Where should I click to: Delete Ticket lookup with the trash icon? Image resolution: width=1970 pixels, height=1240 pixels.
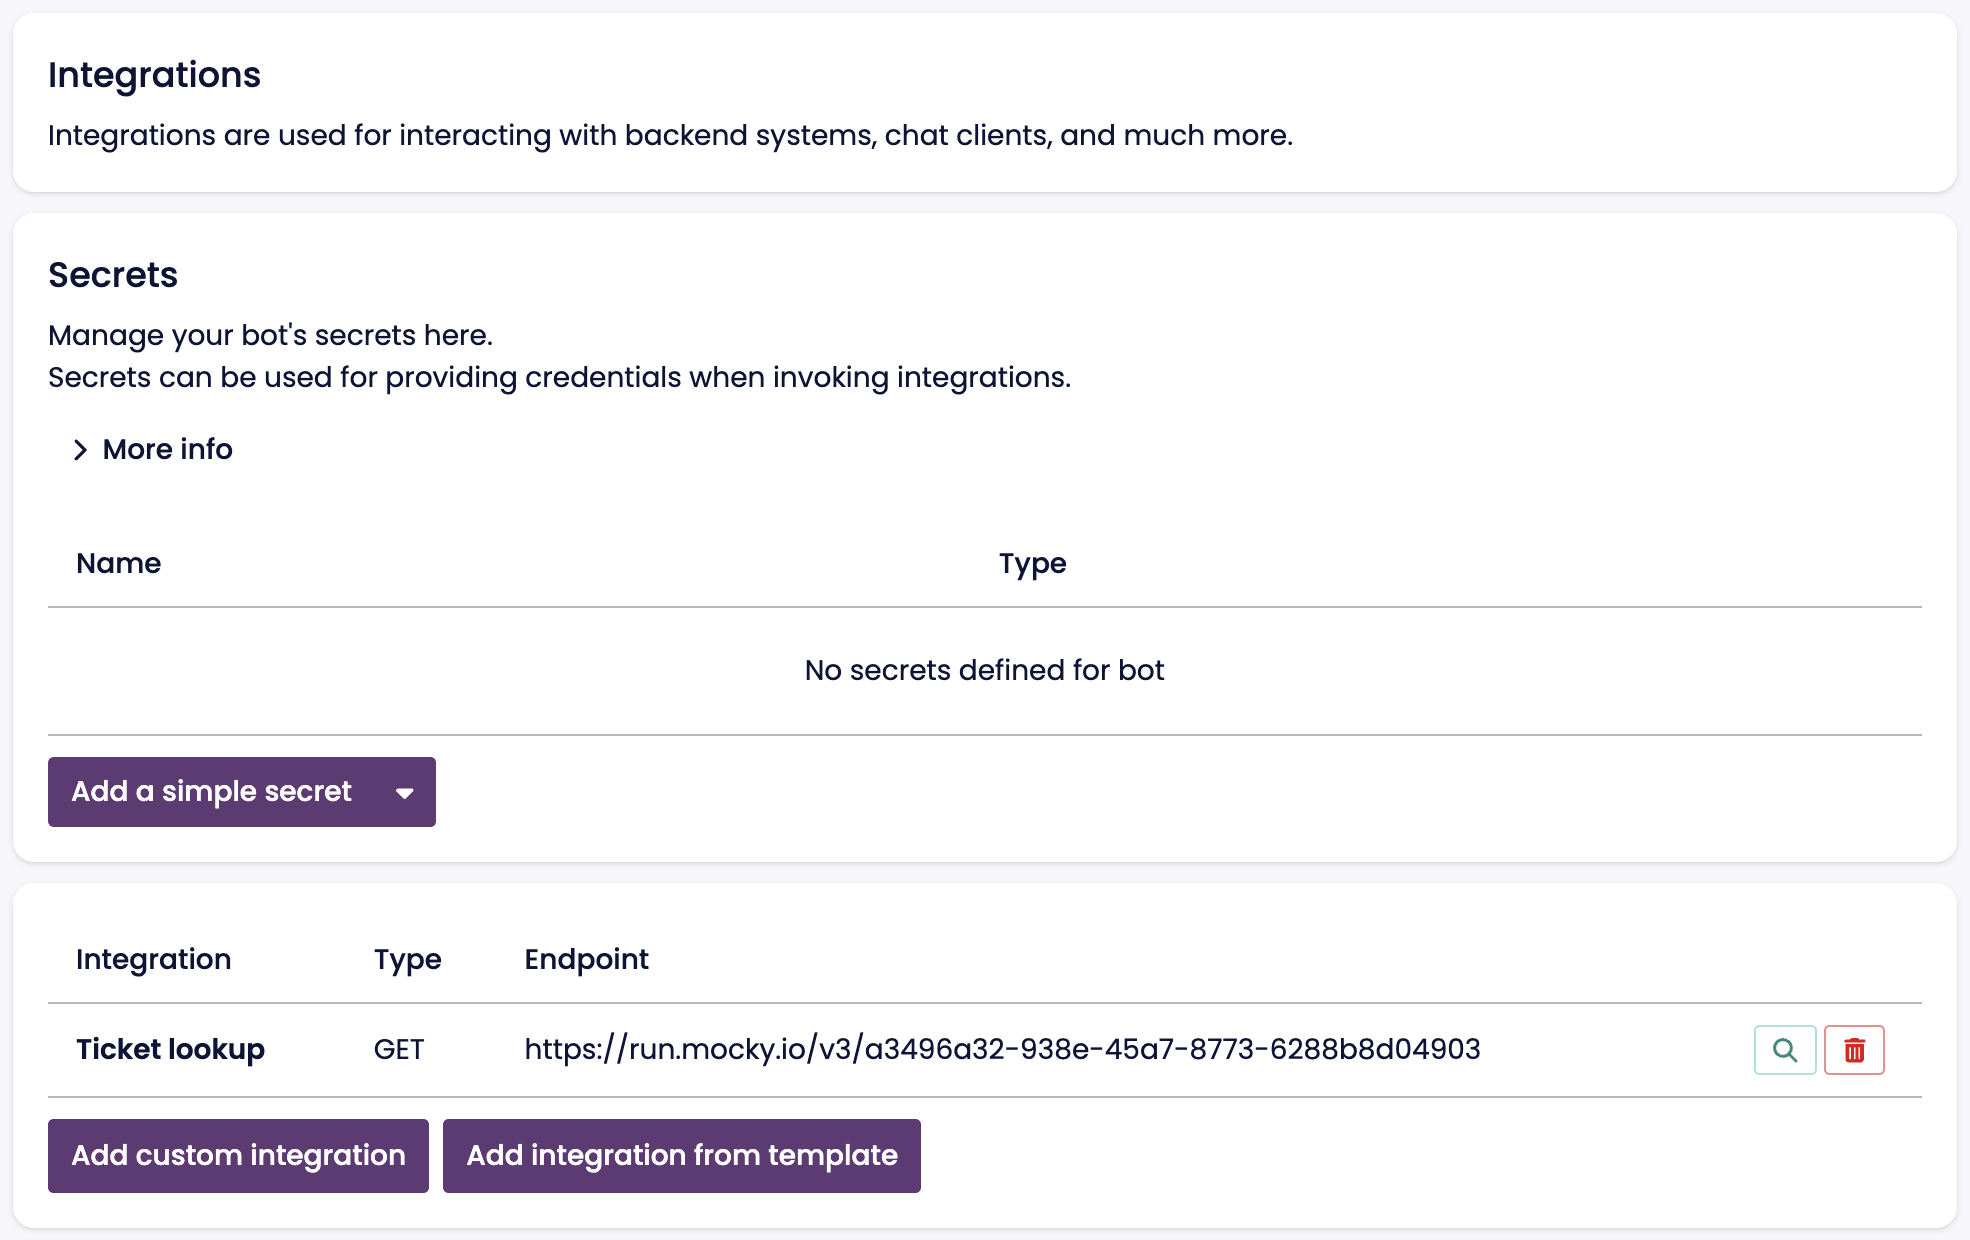[1854, 1050]
